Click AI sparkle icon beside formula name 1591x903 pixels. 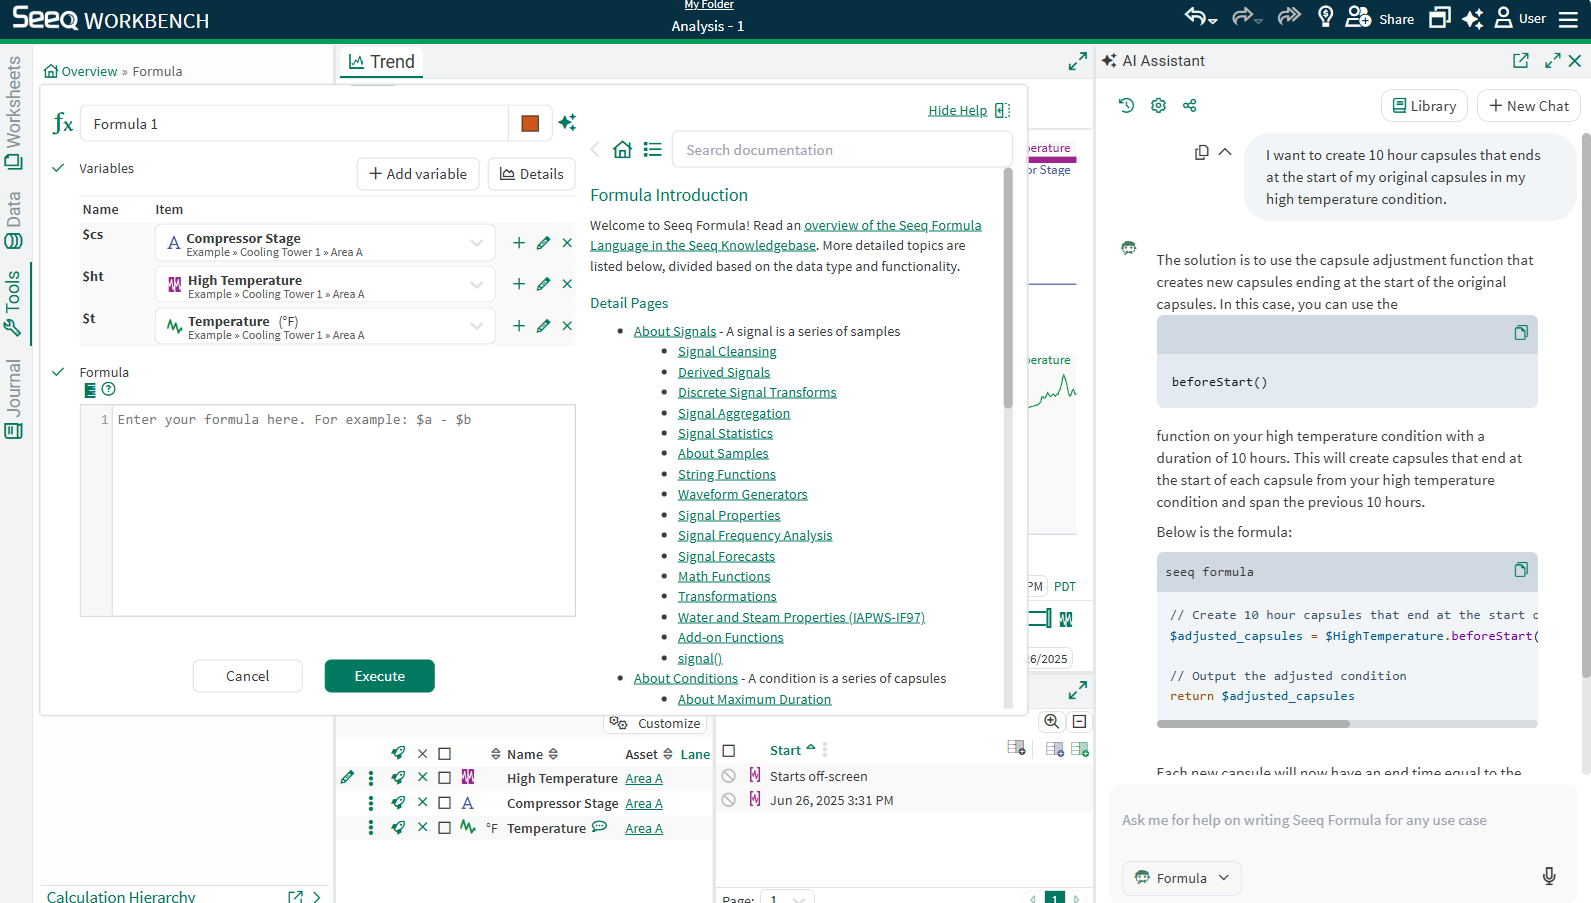pyautogui.click(x=567, y=123)
